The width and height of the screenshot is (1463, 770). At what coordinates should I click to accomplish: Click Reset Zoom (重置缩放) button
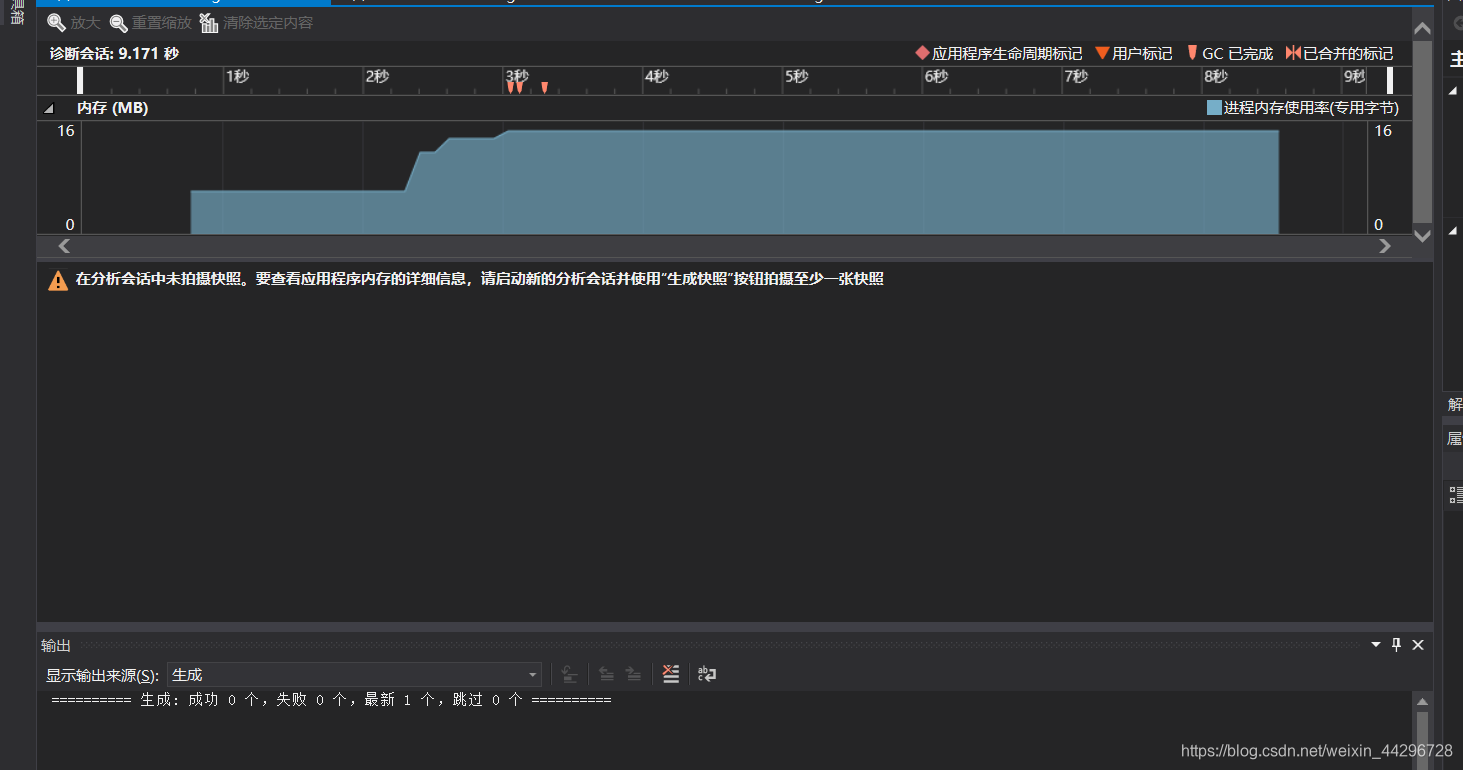150,23
